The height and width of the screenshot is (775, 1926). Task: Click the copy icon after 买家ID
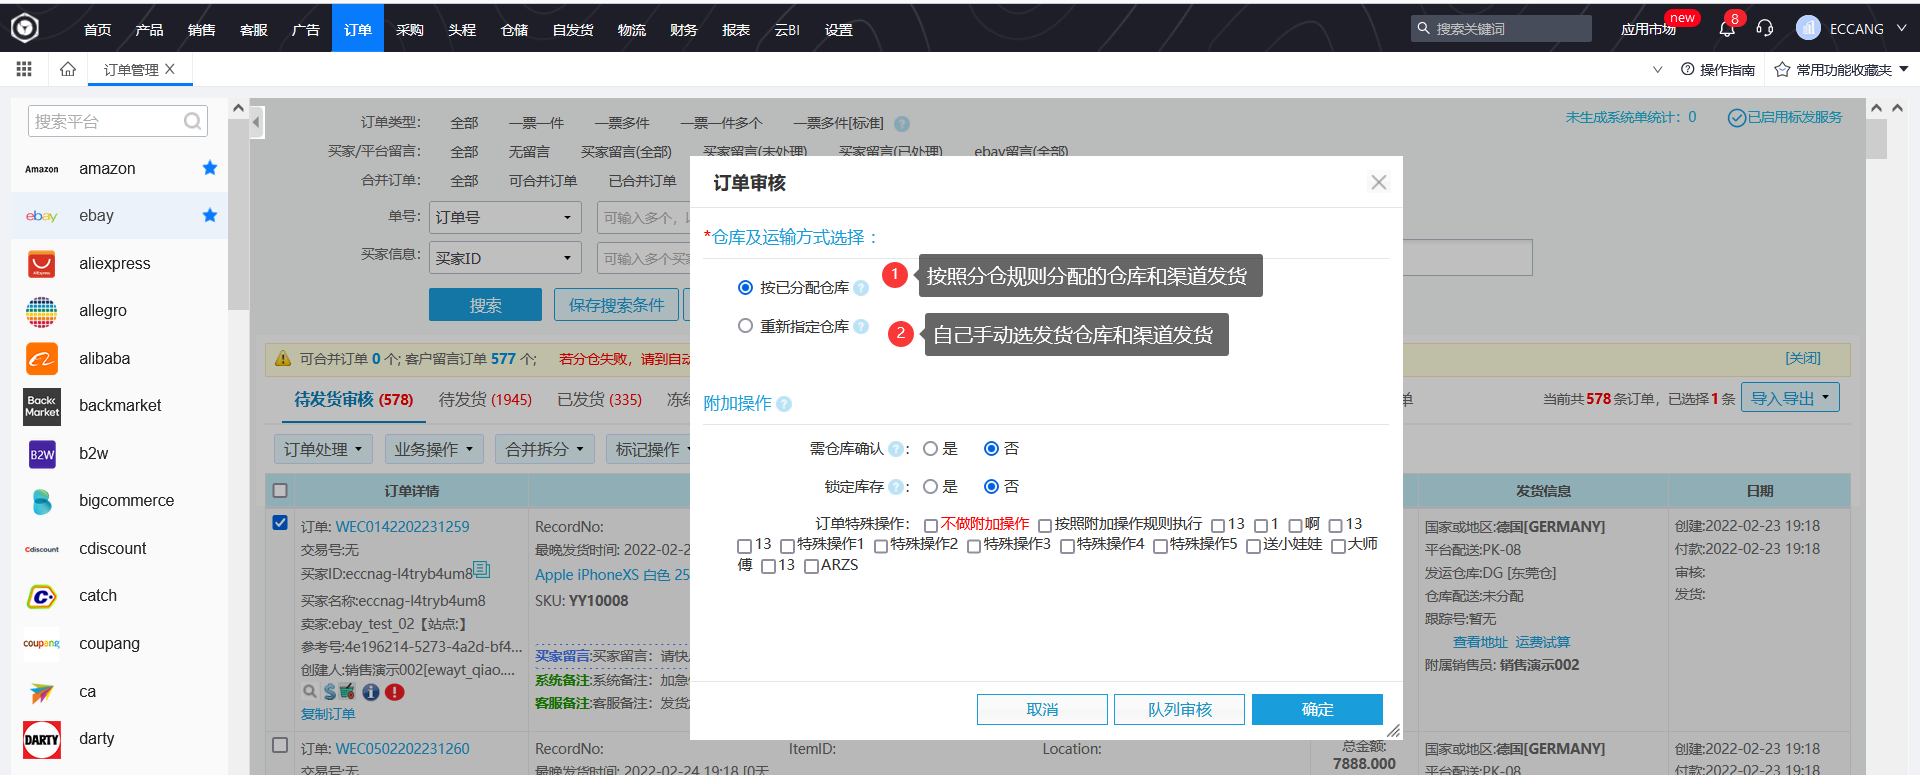point(482,570)
